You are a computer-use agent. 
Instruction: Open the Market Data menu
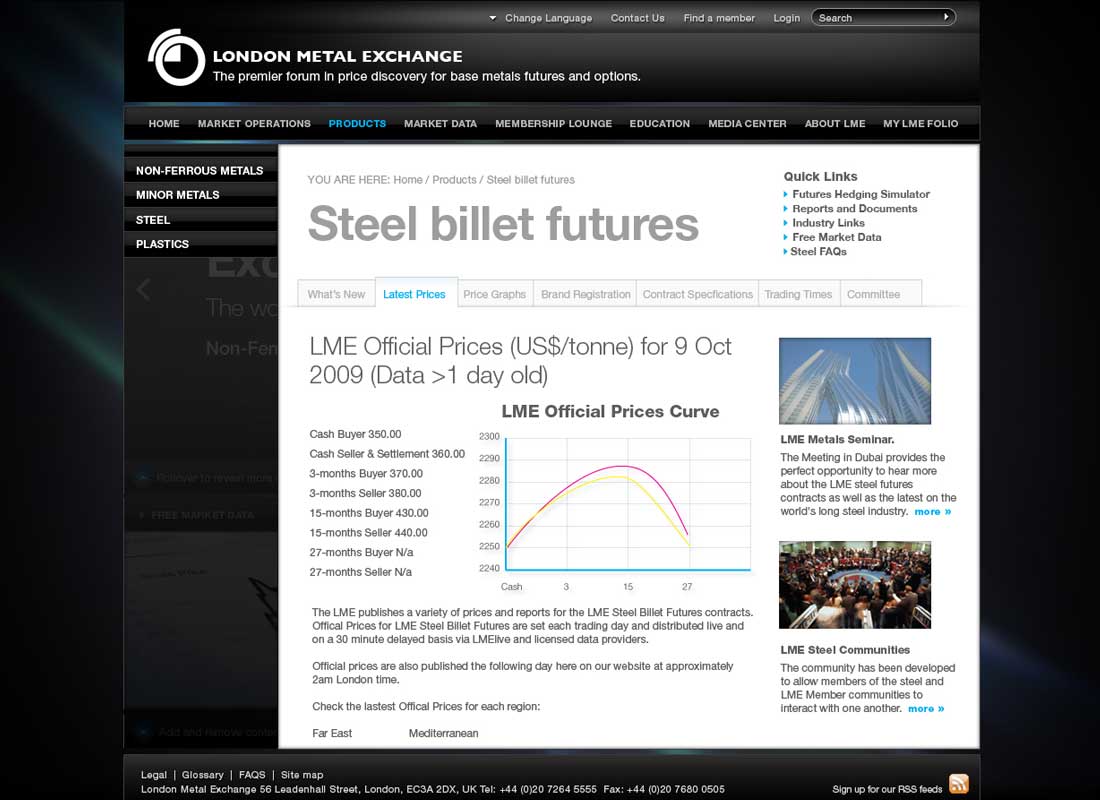coord(441,124)
